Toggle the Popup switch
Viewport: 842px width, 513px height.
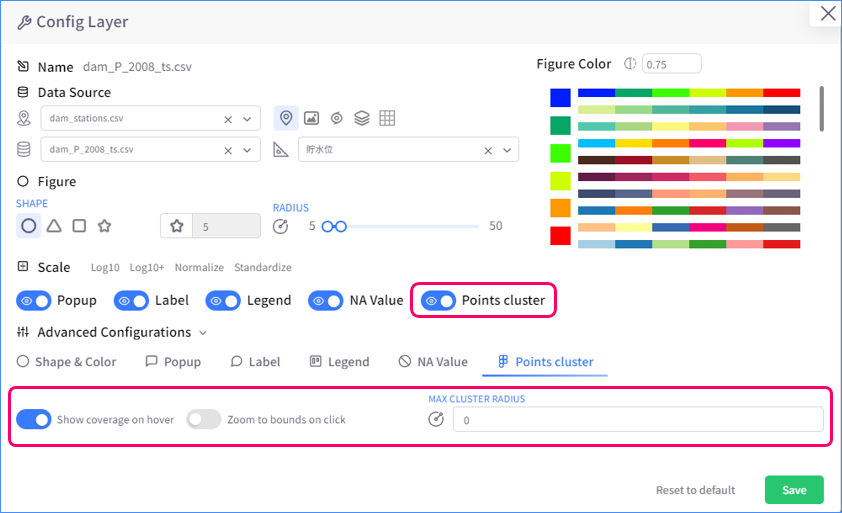[34, 300]
